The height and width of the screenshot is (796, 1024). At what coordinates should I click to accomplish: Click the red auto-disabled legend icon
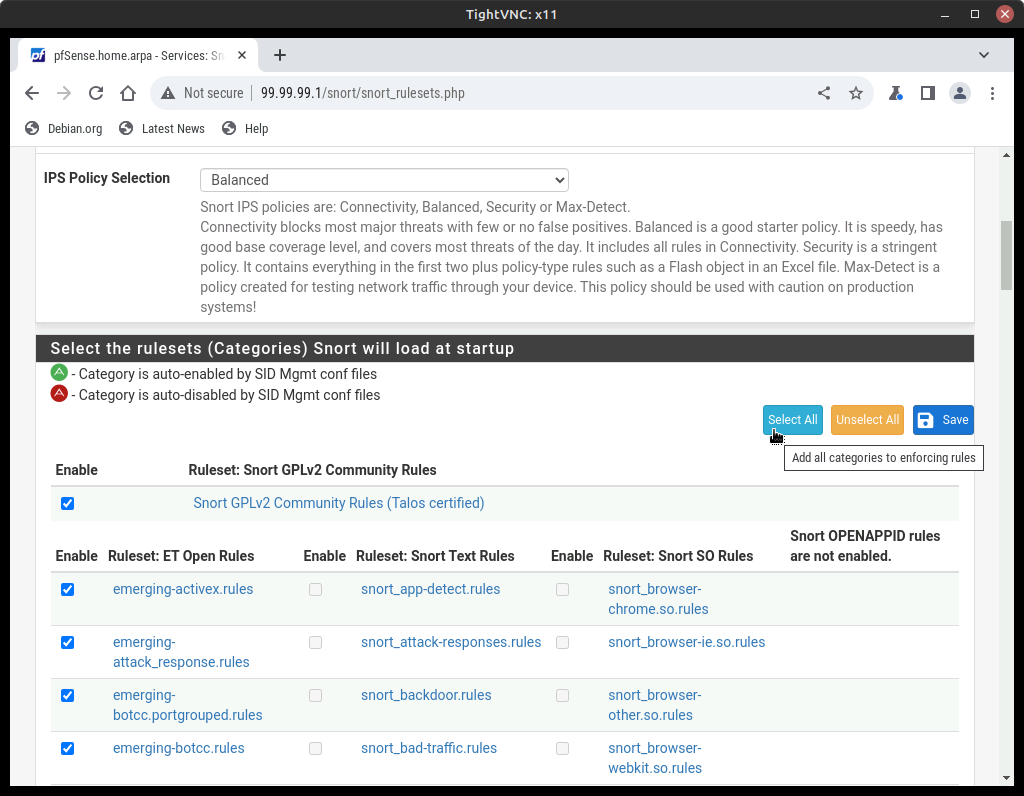59,394
